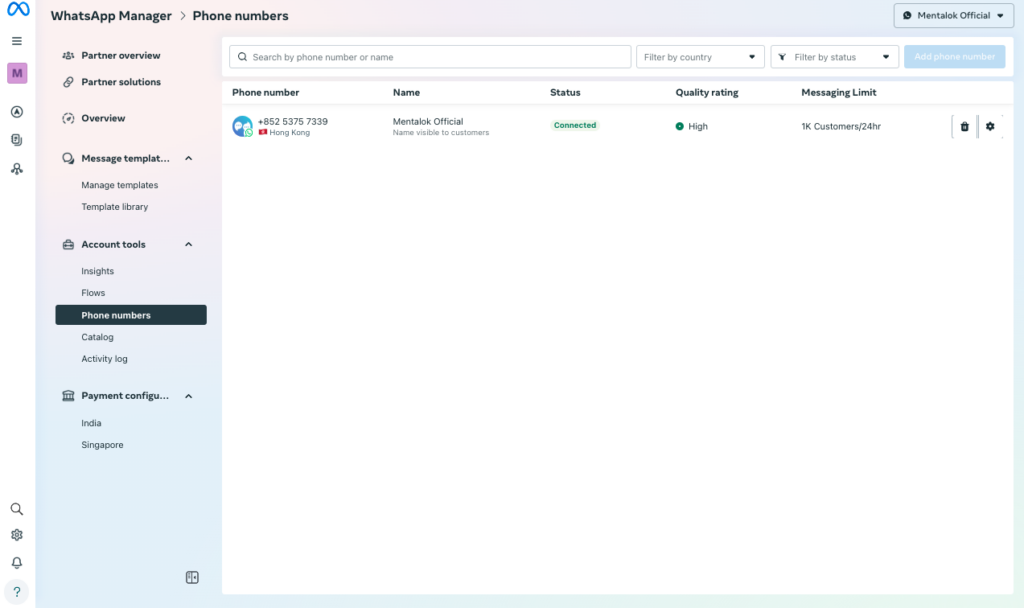Click the Hong Kong flag icon

coord(263,132)
